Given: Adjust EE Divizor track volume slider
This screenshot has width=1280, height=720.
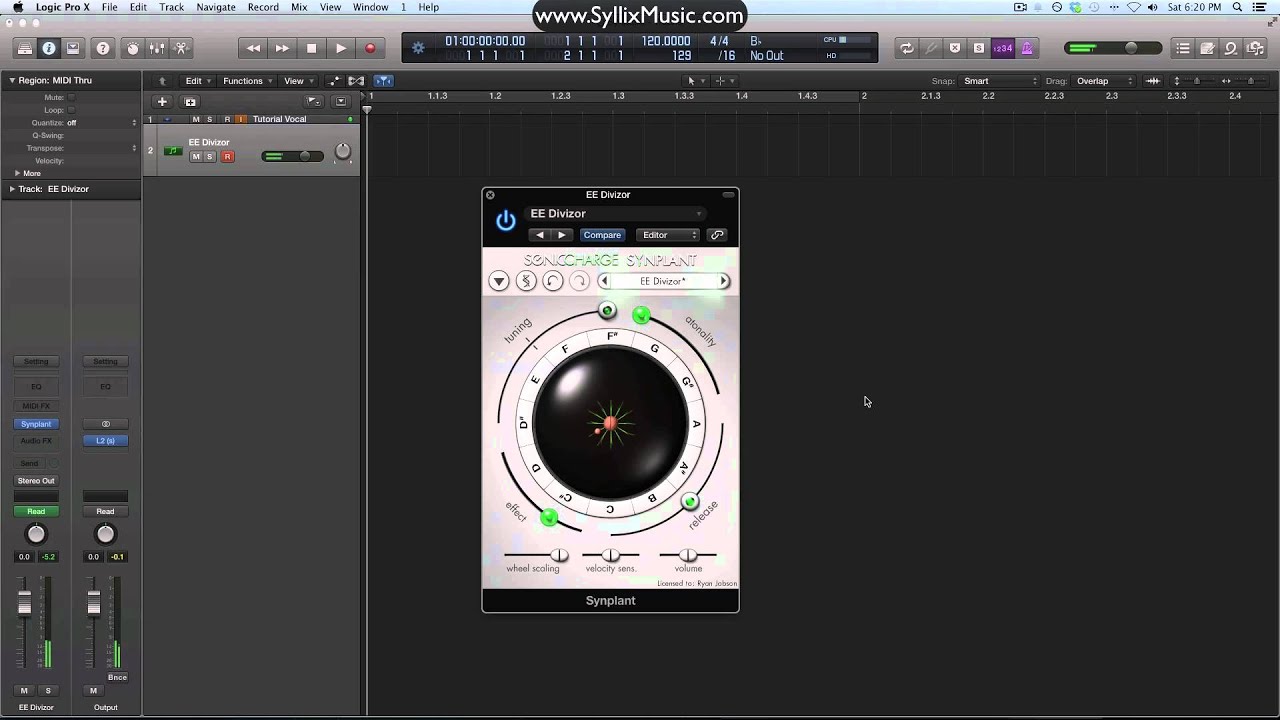Looking at the screenshot, I should (x=292, y=156).
